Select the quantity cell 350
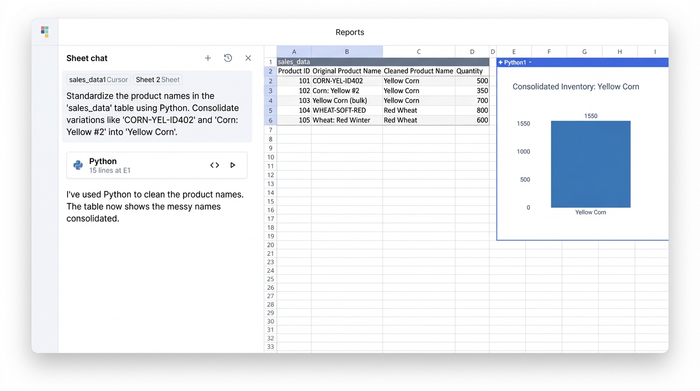This screenshot has width=700, height=391. tap(472, 91)
